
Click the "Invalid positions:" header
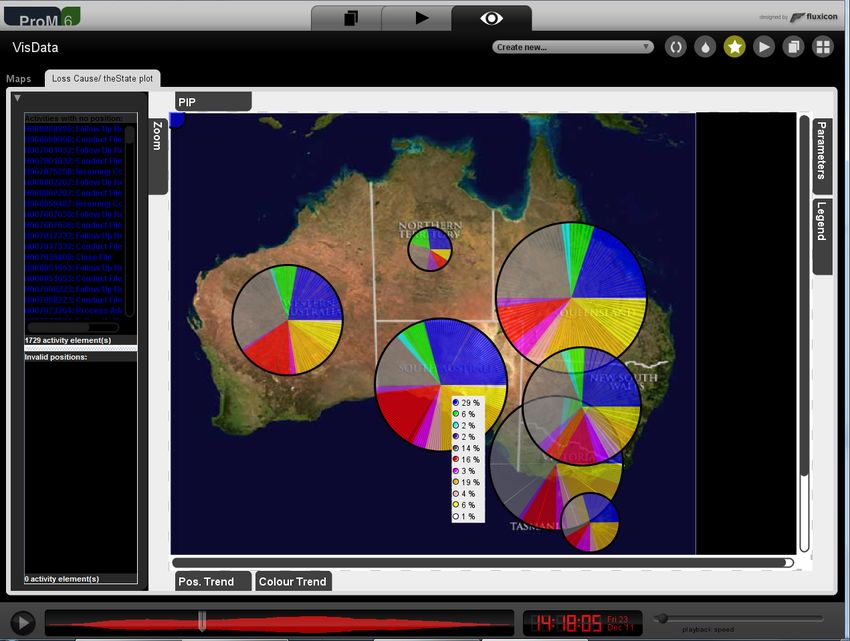coord(56,357)
